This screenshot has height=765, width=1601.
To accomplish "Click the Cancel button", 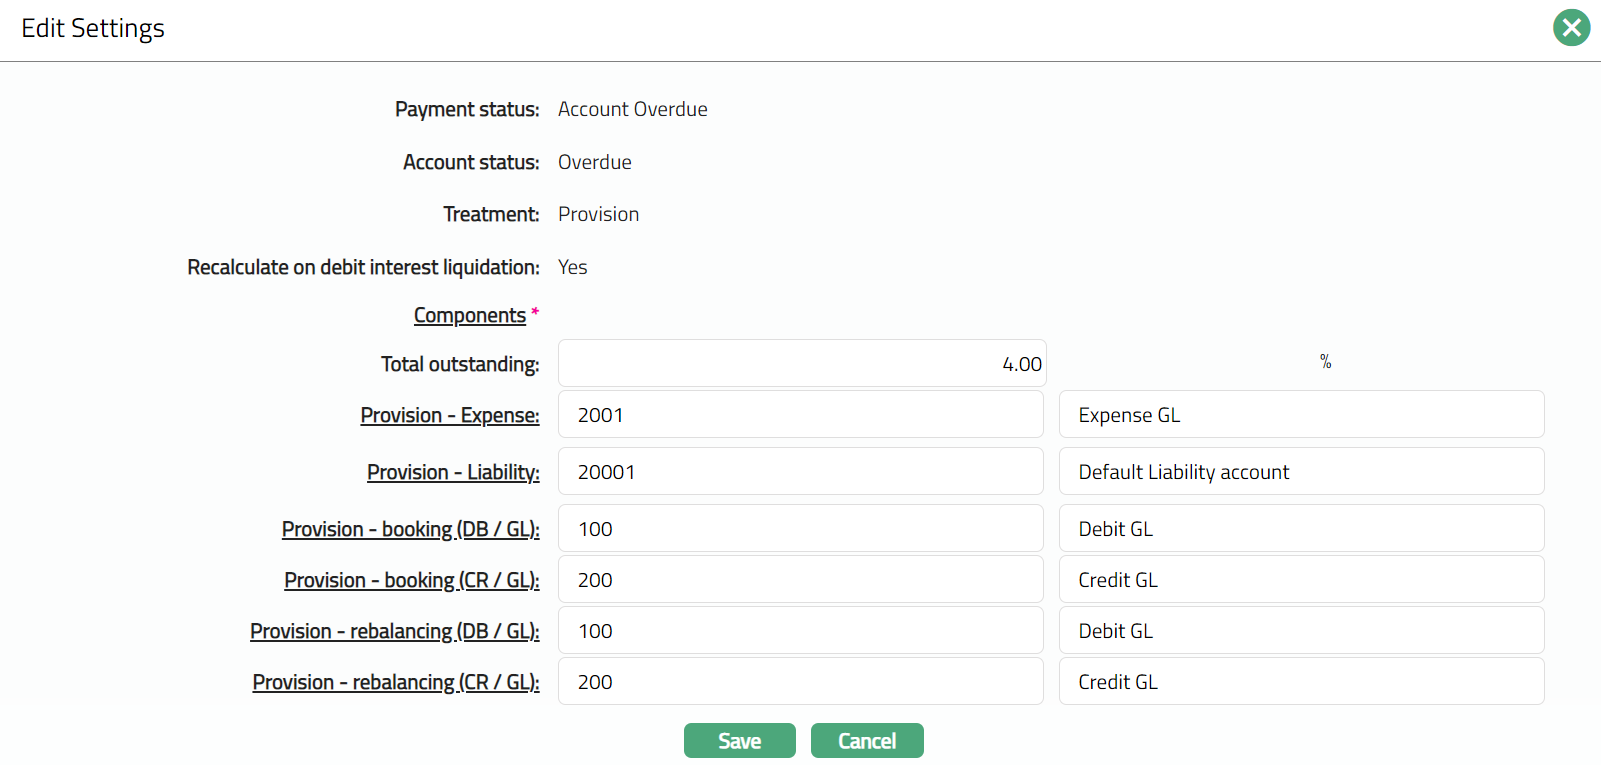I will (x=867, y=741).
